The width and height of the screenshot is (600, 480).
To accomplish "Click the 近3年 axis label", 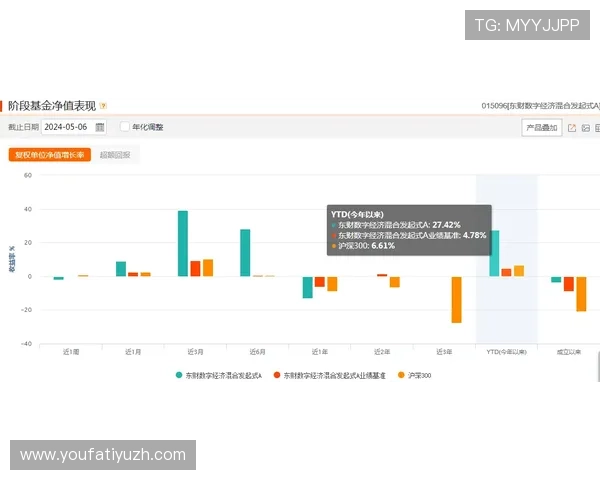I will 444,352.
